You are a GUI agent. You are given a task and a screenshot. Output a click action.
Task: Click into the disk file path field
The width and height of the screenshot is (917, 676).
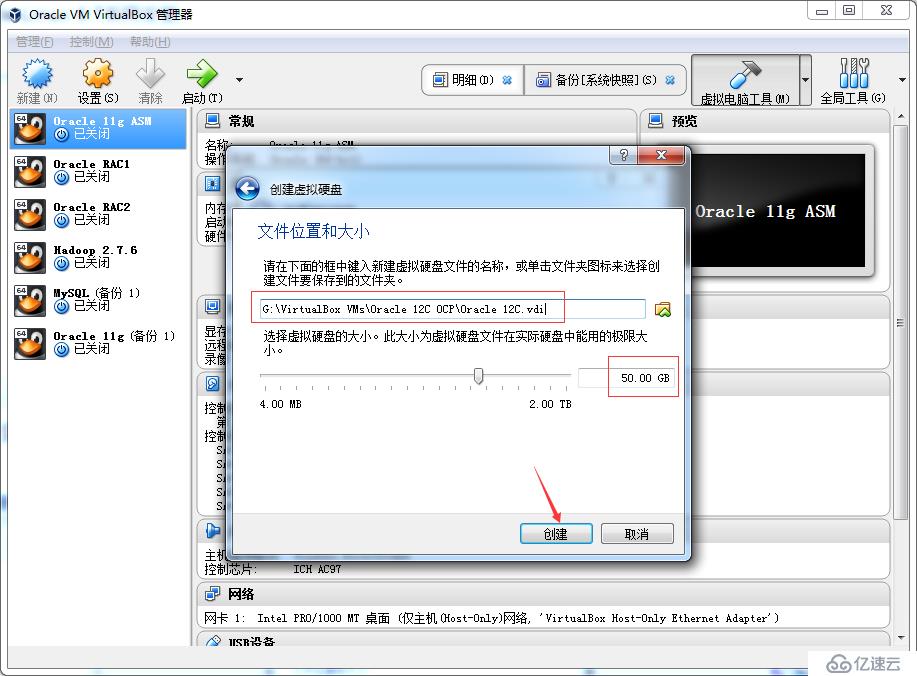(453, 309)
